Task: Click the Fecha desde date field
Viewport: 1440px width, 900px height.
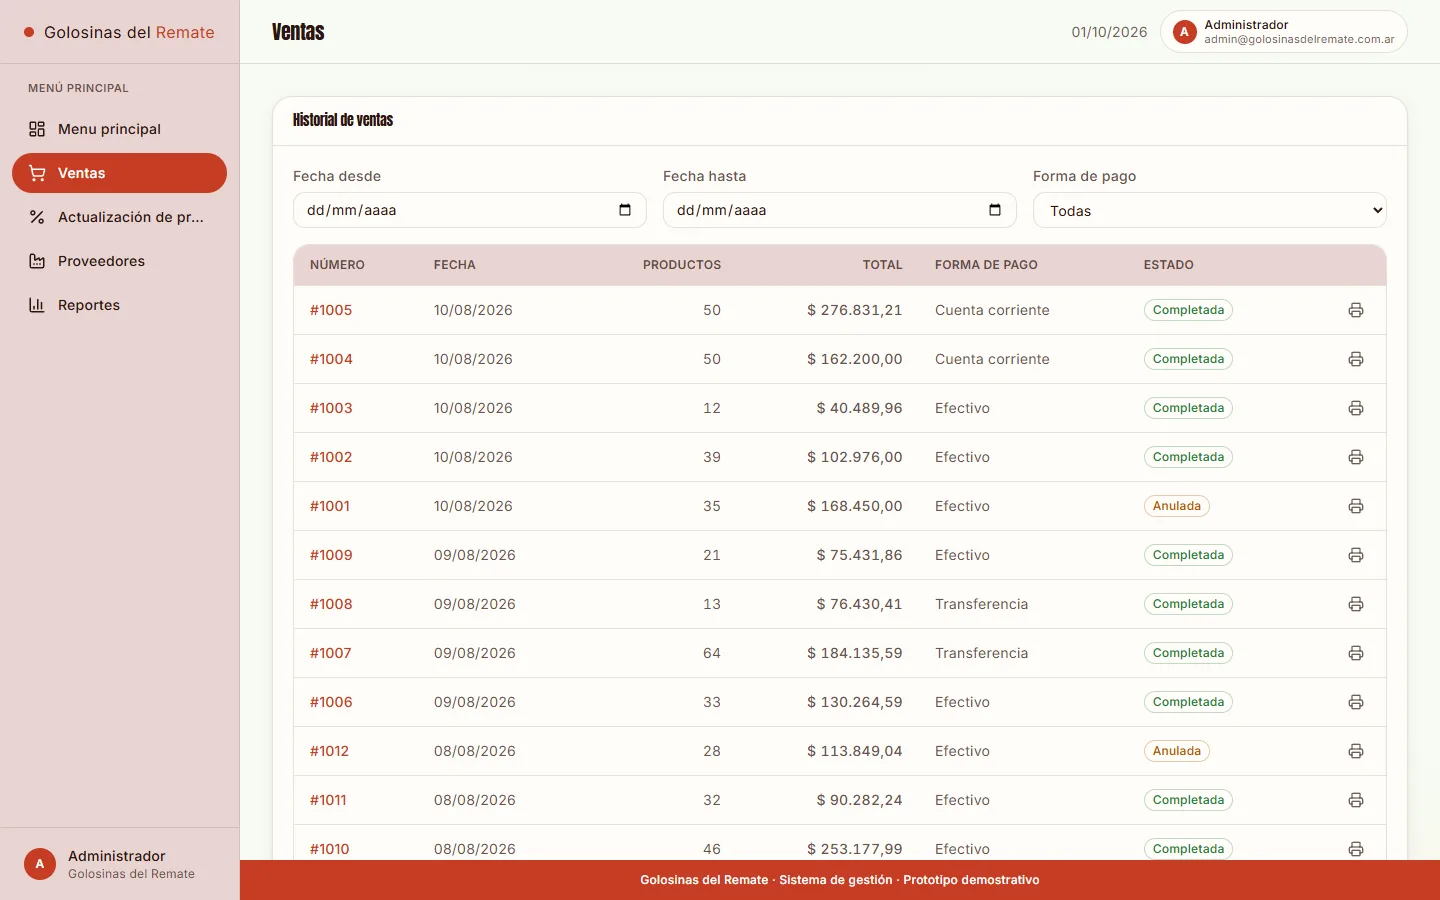Action: click(x=470, y=210)
